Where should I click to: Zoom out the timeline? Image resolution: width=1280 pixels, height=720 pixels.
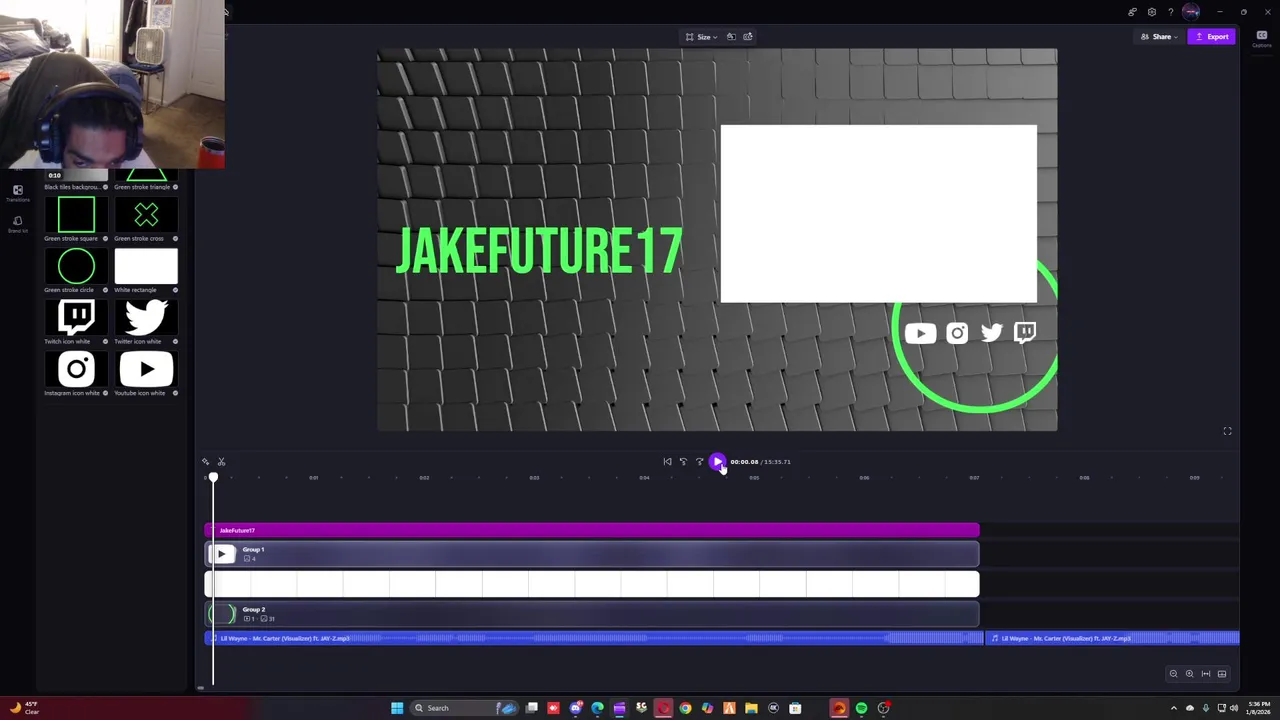tap(1174, 674)
